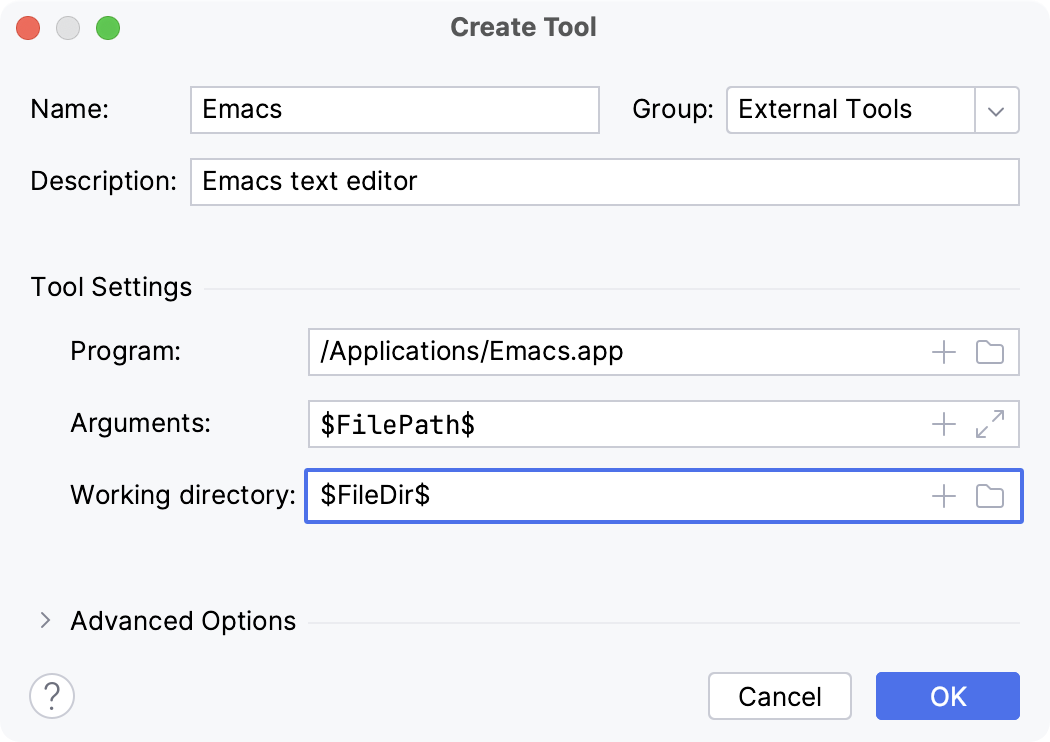Browse for the Program executable

point(990,352)
